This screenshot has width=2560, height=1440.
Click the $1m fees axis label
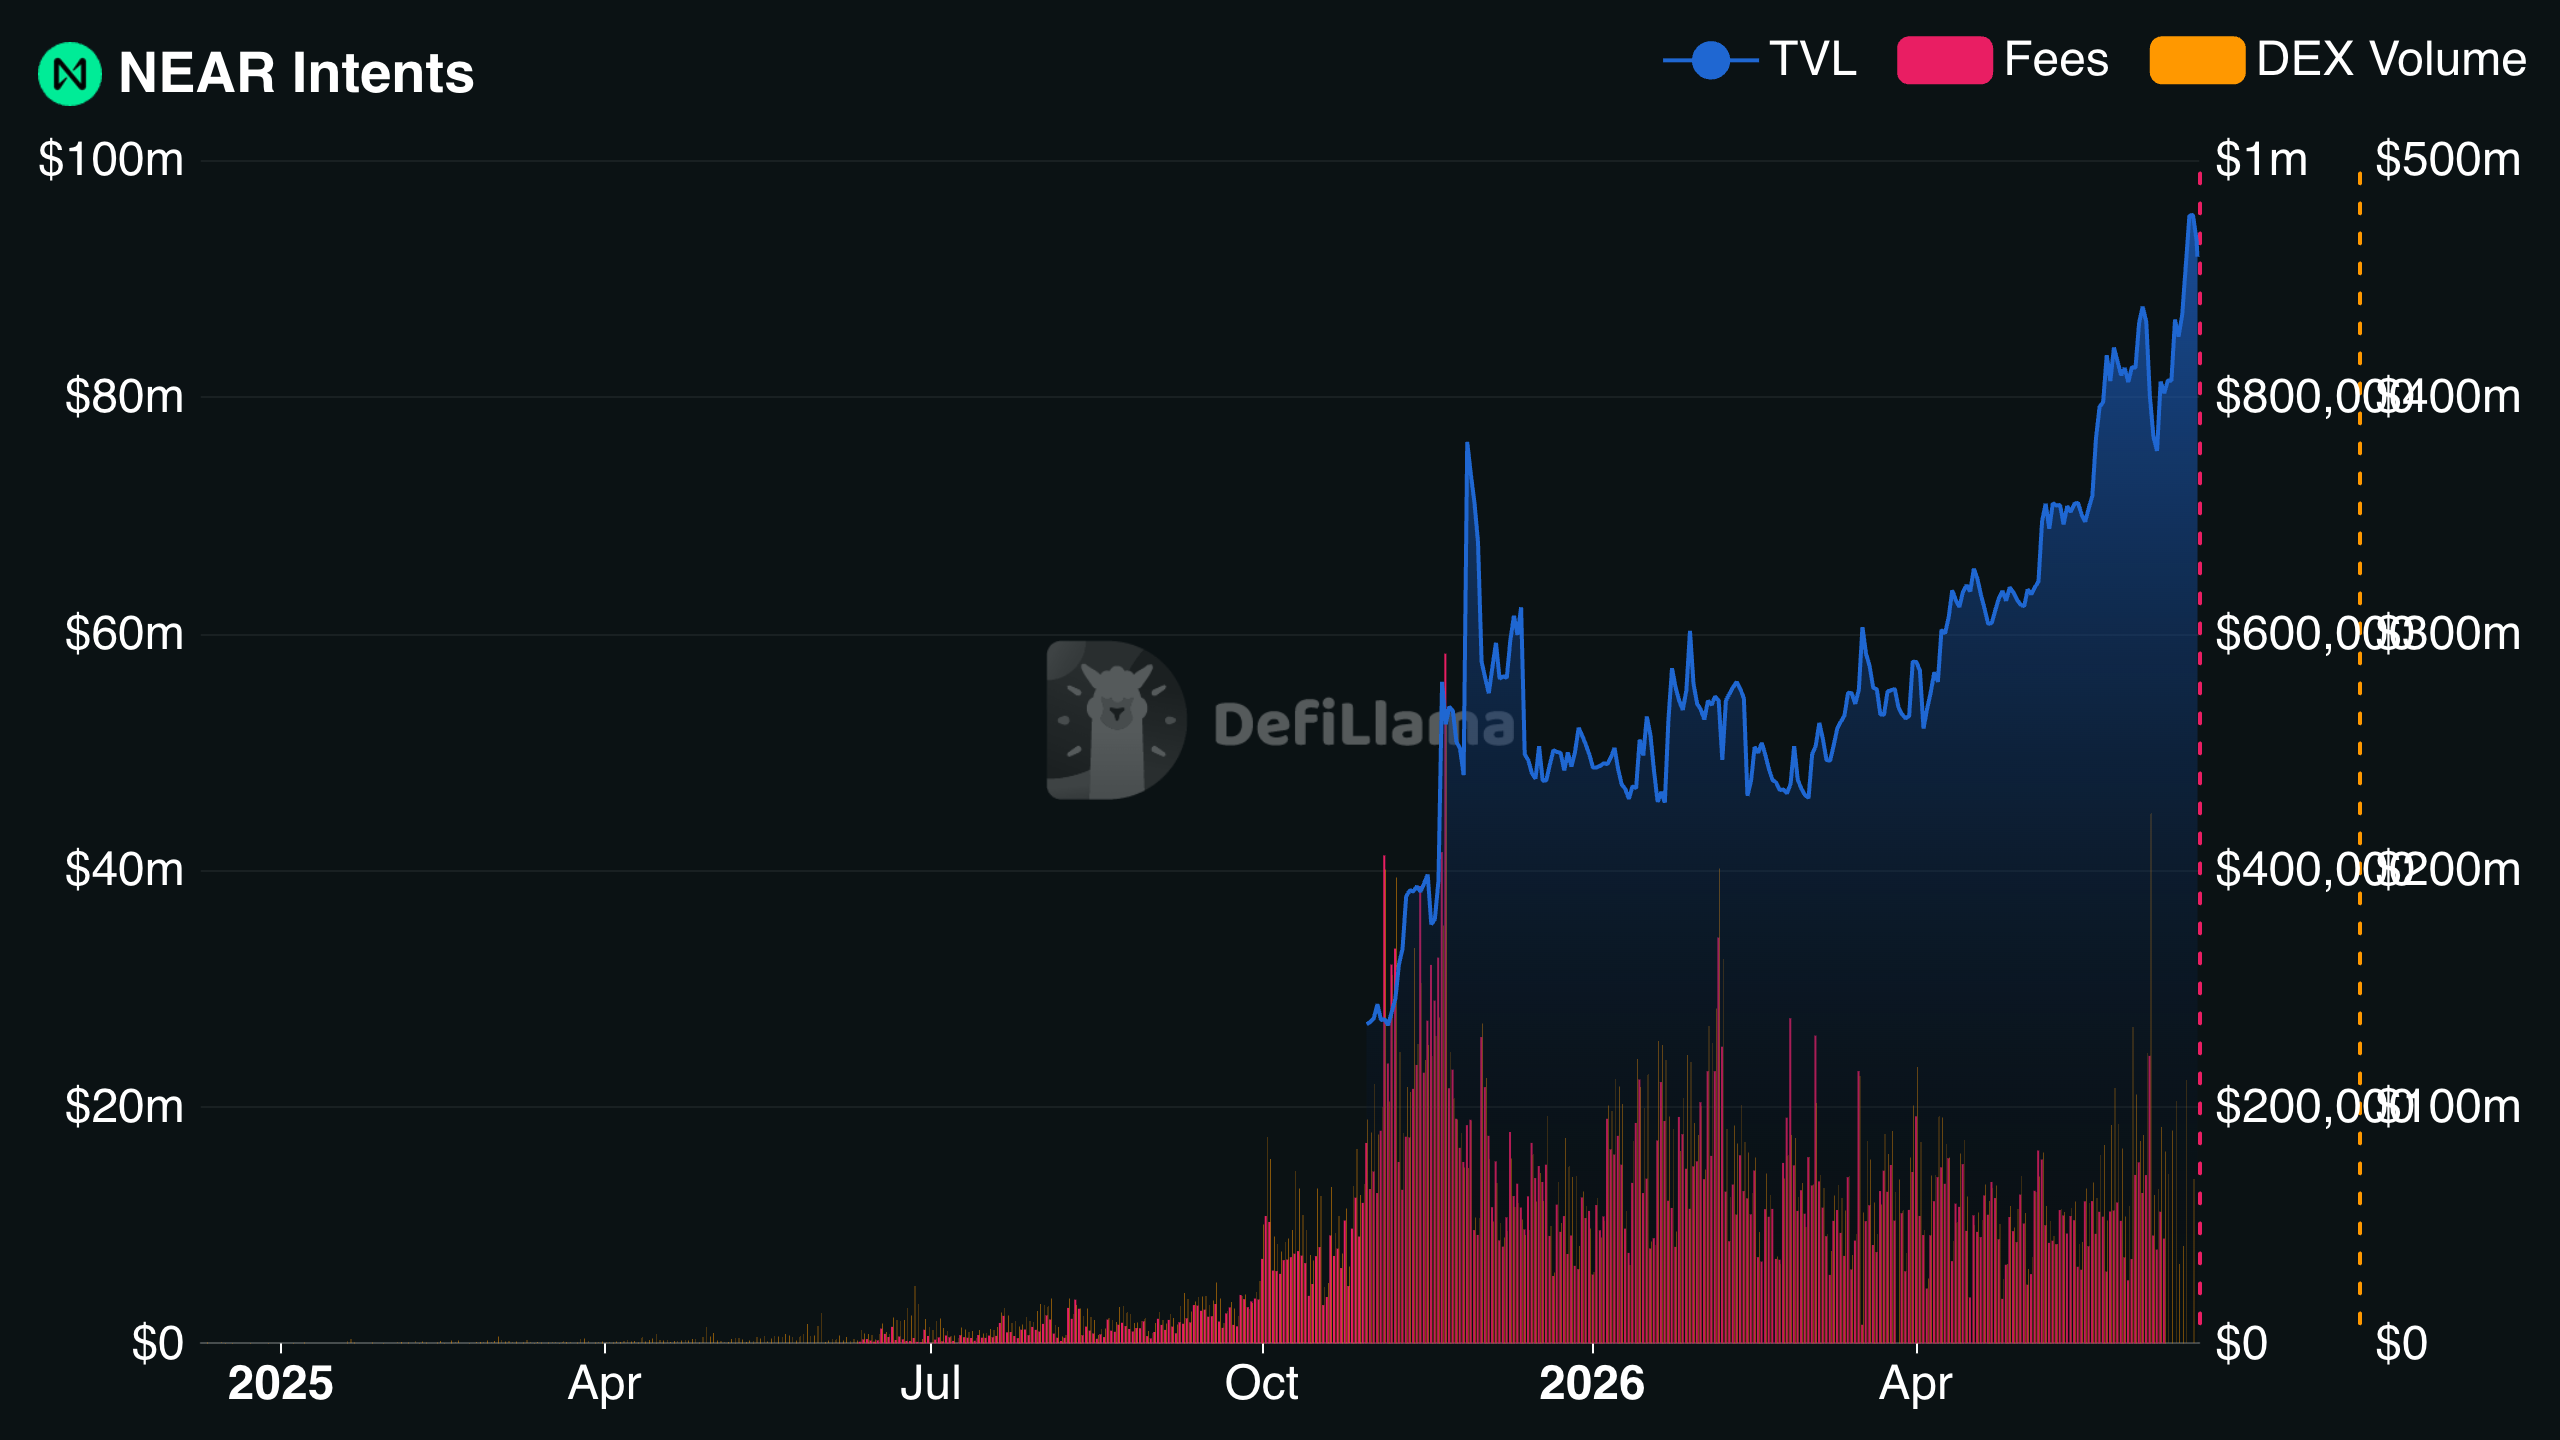2261,160
